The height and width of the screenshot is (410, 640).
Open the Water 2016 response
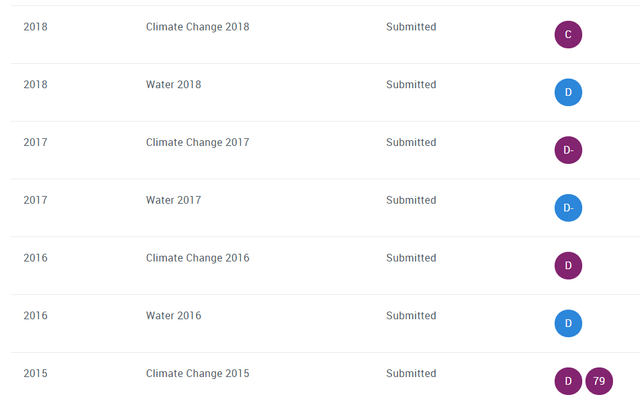click(x=173, y=316)
